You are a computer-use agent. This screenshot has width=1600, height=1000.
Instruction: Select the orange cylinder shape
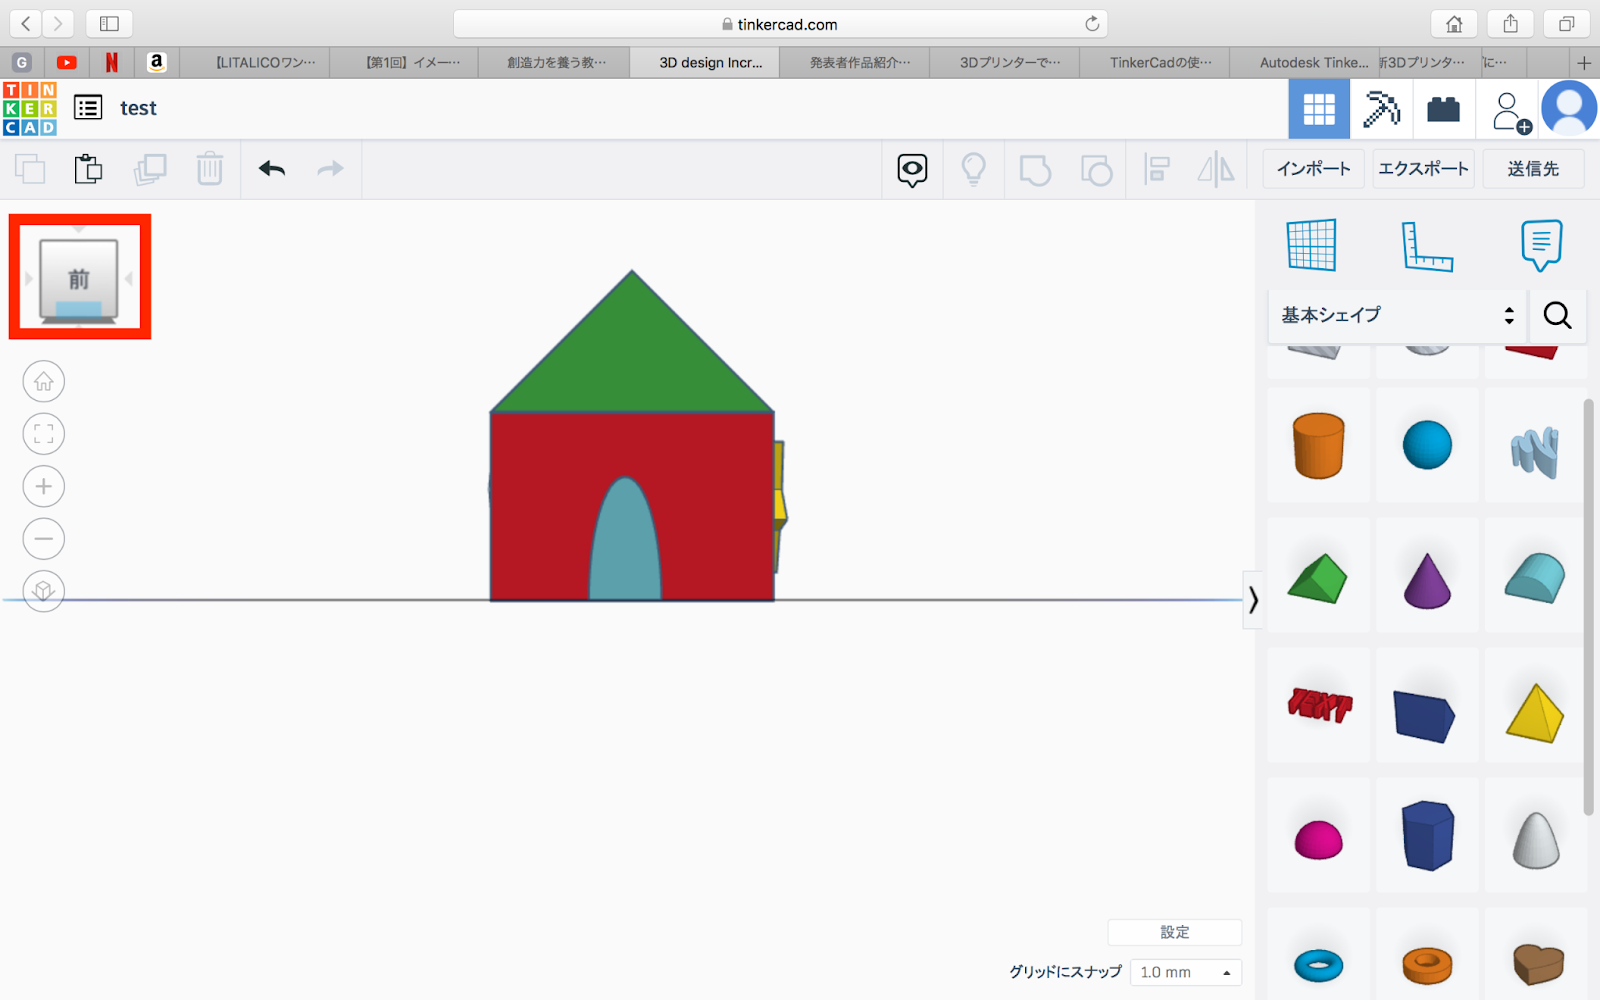pos(1318,445)
